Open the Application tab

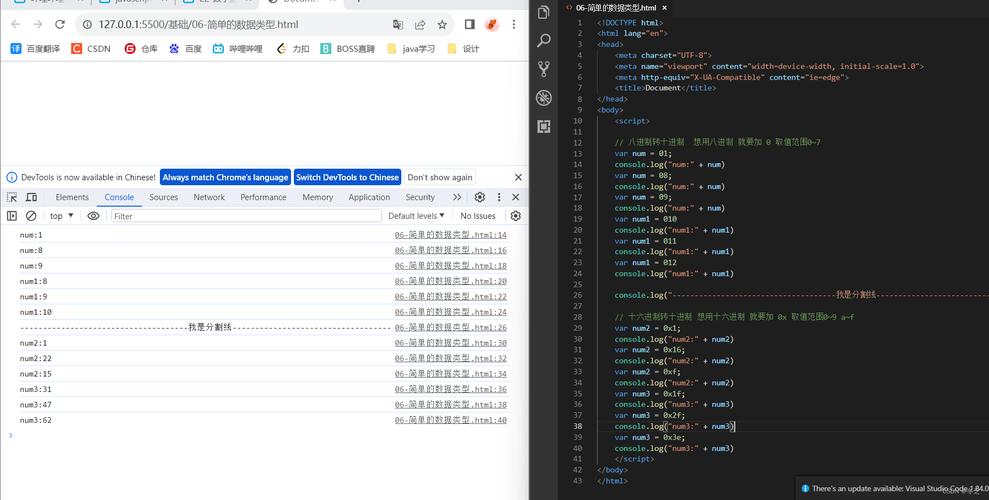click(369, 197)
